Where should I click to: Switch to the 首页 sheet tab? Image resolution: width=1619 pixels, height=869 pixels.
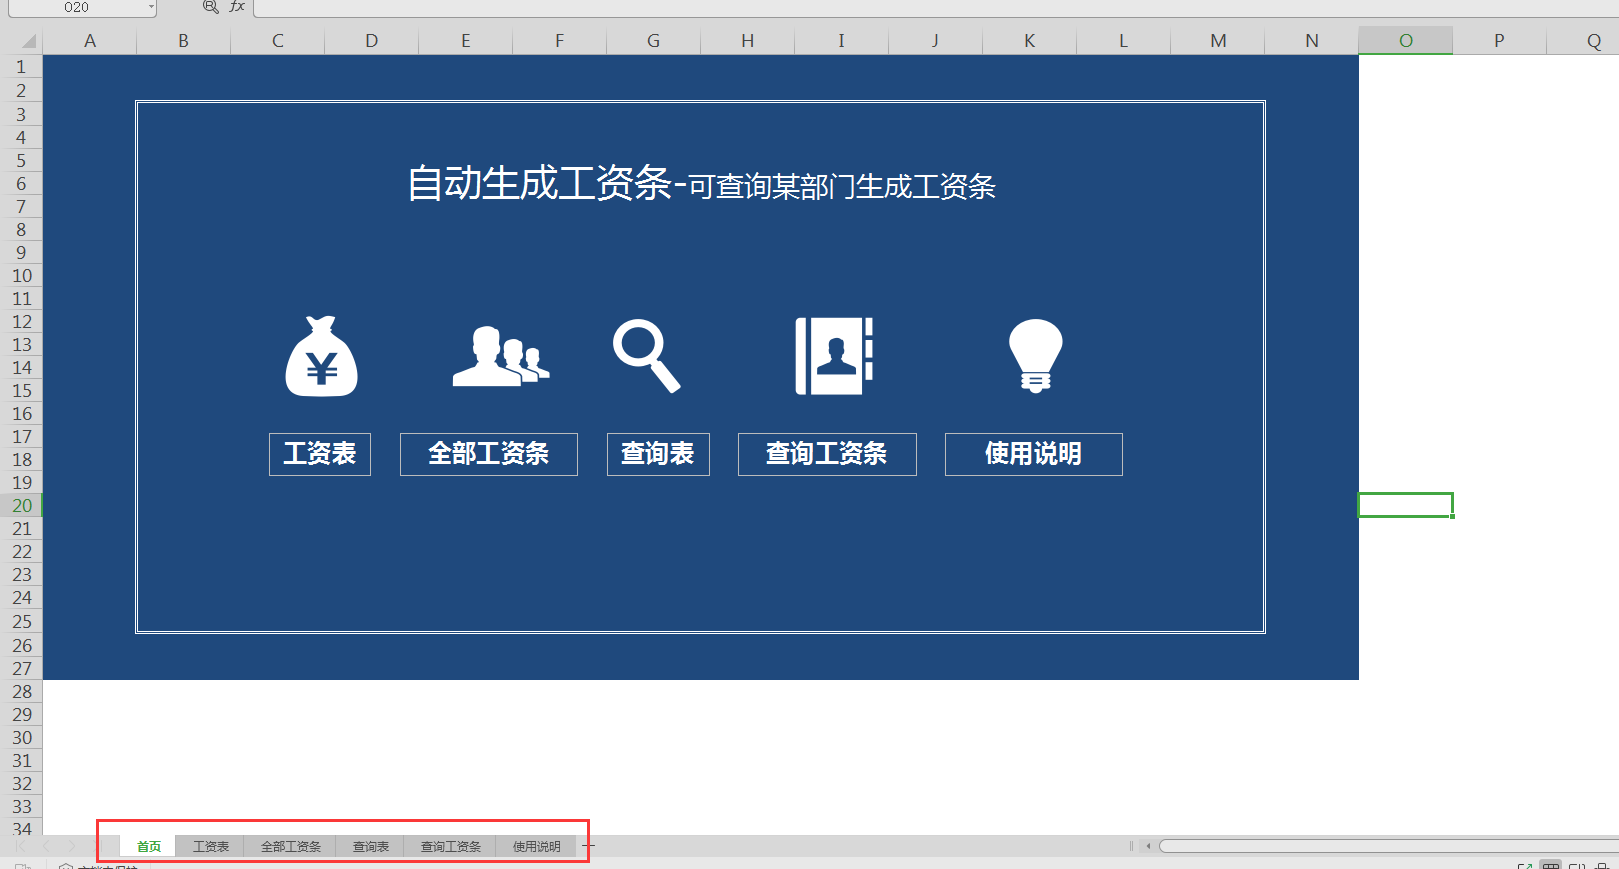tap(149, 846)
